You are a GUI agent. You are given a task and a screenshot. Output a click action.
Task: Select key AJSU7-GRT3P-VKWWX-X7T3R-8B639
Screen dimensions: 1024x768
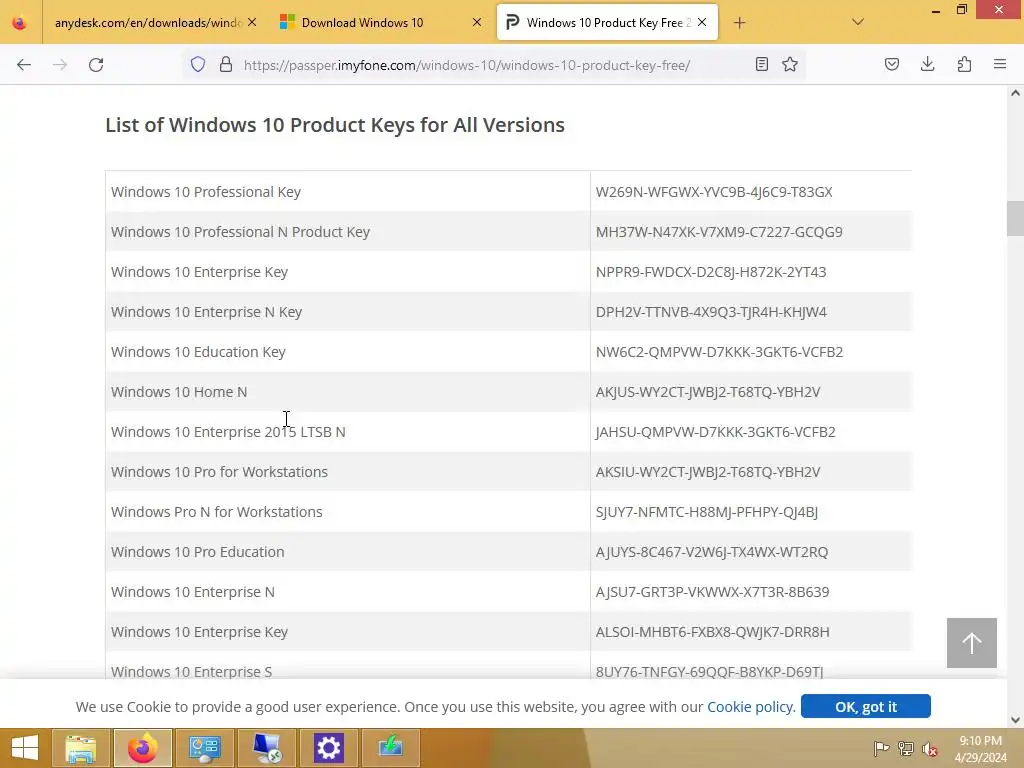[712, 592]
